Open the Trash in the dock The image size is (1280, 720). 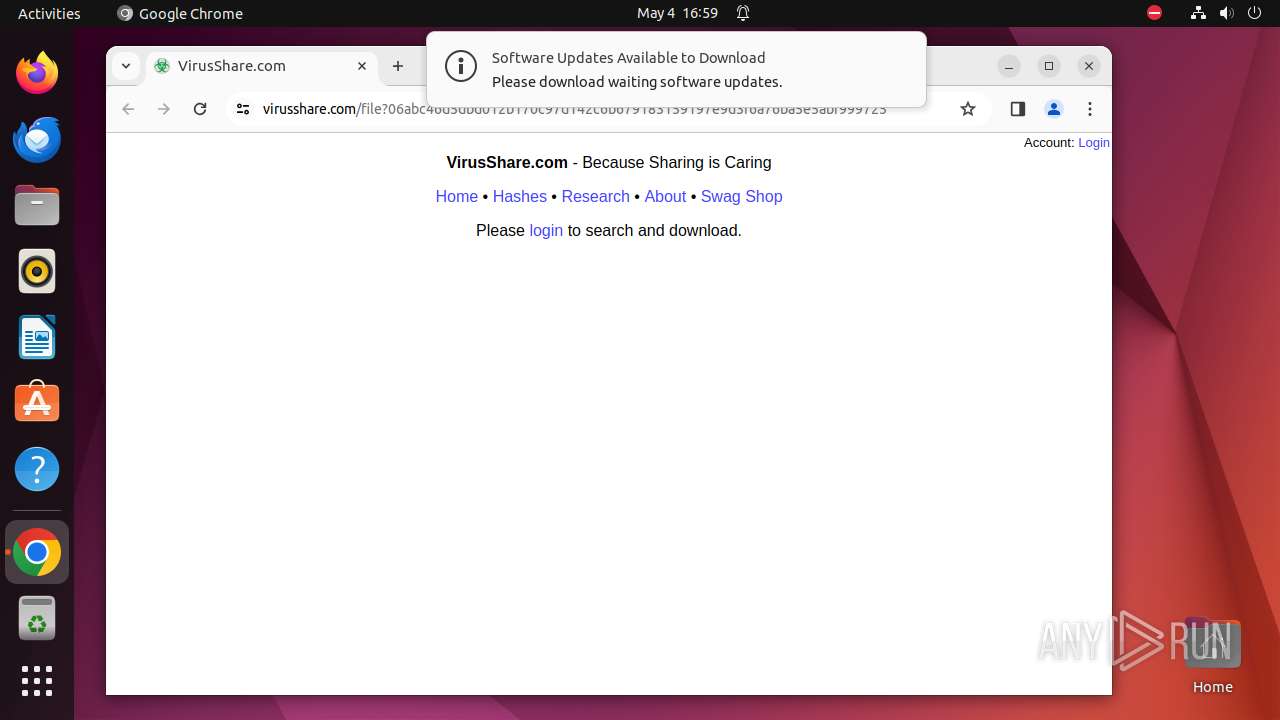37,618
